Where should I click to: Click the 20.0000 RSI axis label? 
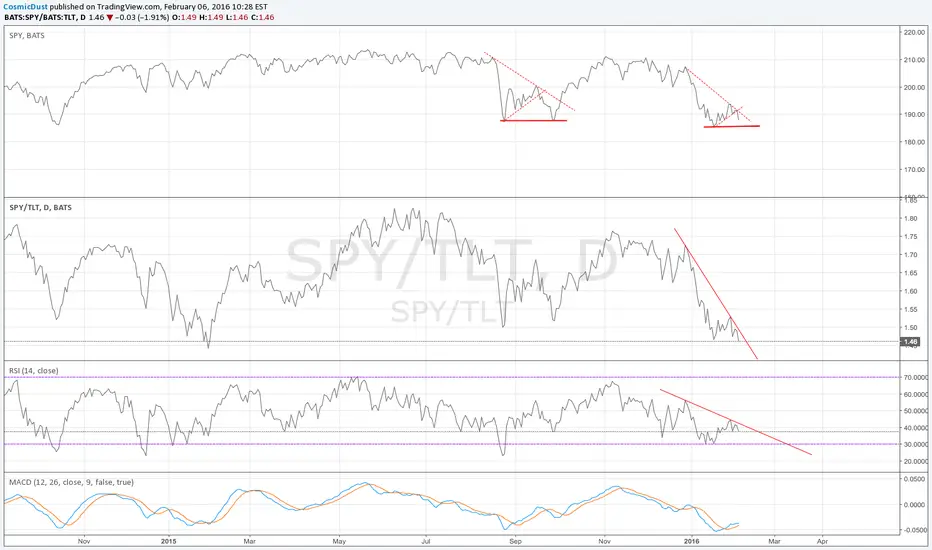[916, 461]
